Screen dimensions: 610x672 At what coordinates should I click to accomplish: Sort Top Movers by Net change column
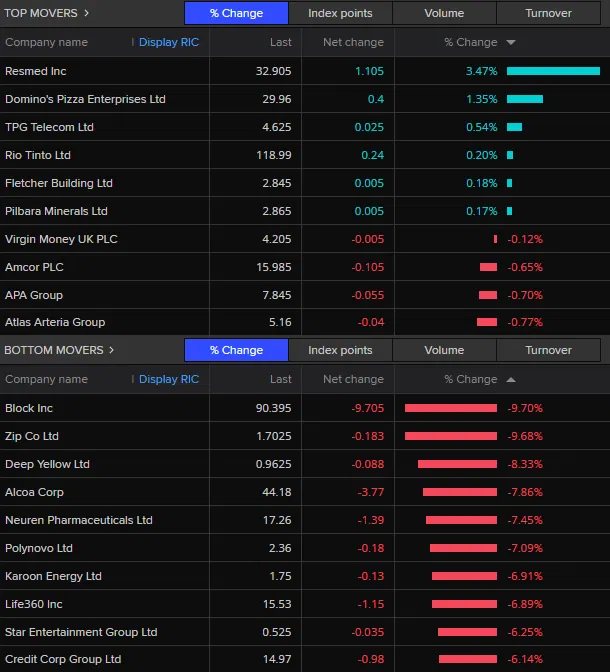(x=353, y=42)
